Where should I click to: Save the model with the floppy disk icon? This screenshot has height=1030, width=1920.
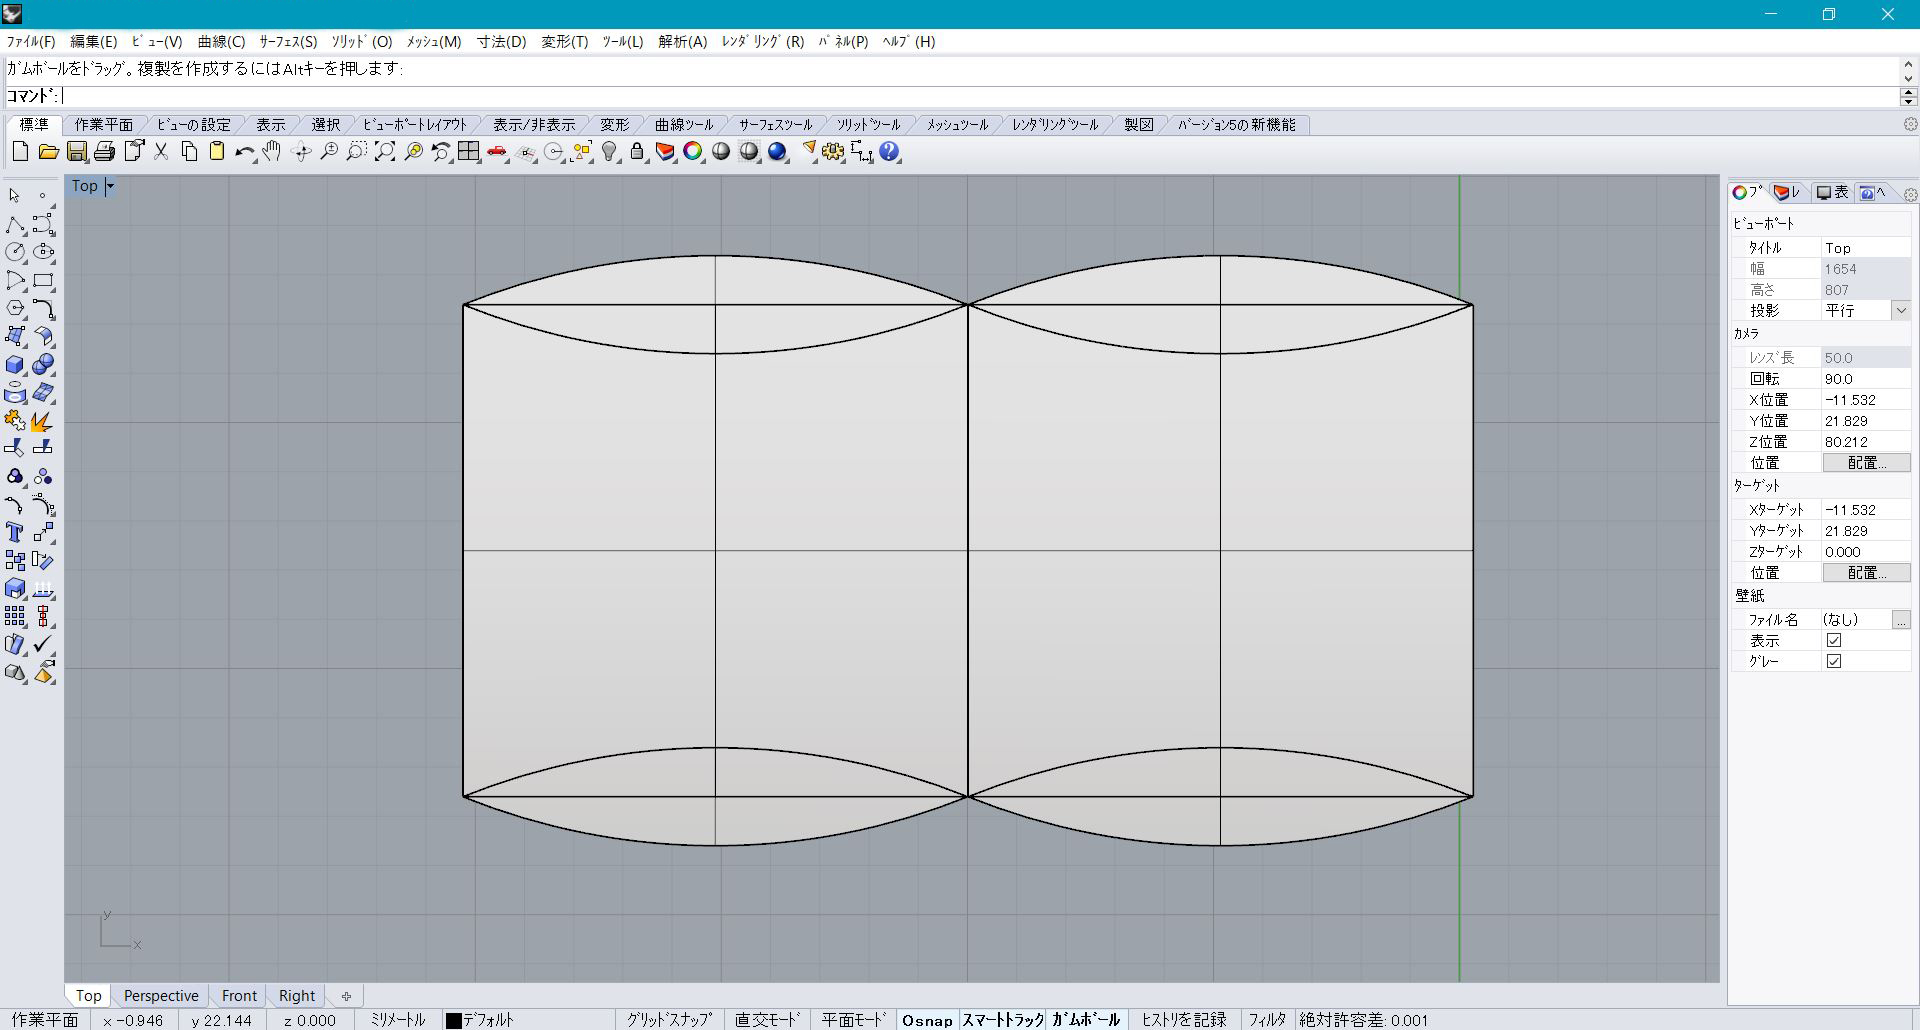pos(76,152)
